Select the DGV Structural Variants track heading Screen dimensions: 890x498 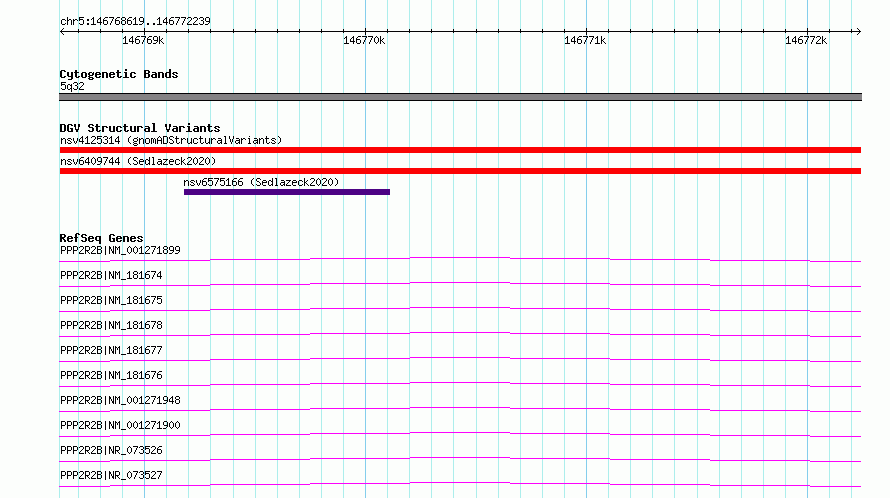(140, 128)
